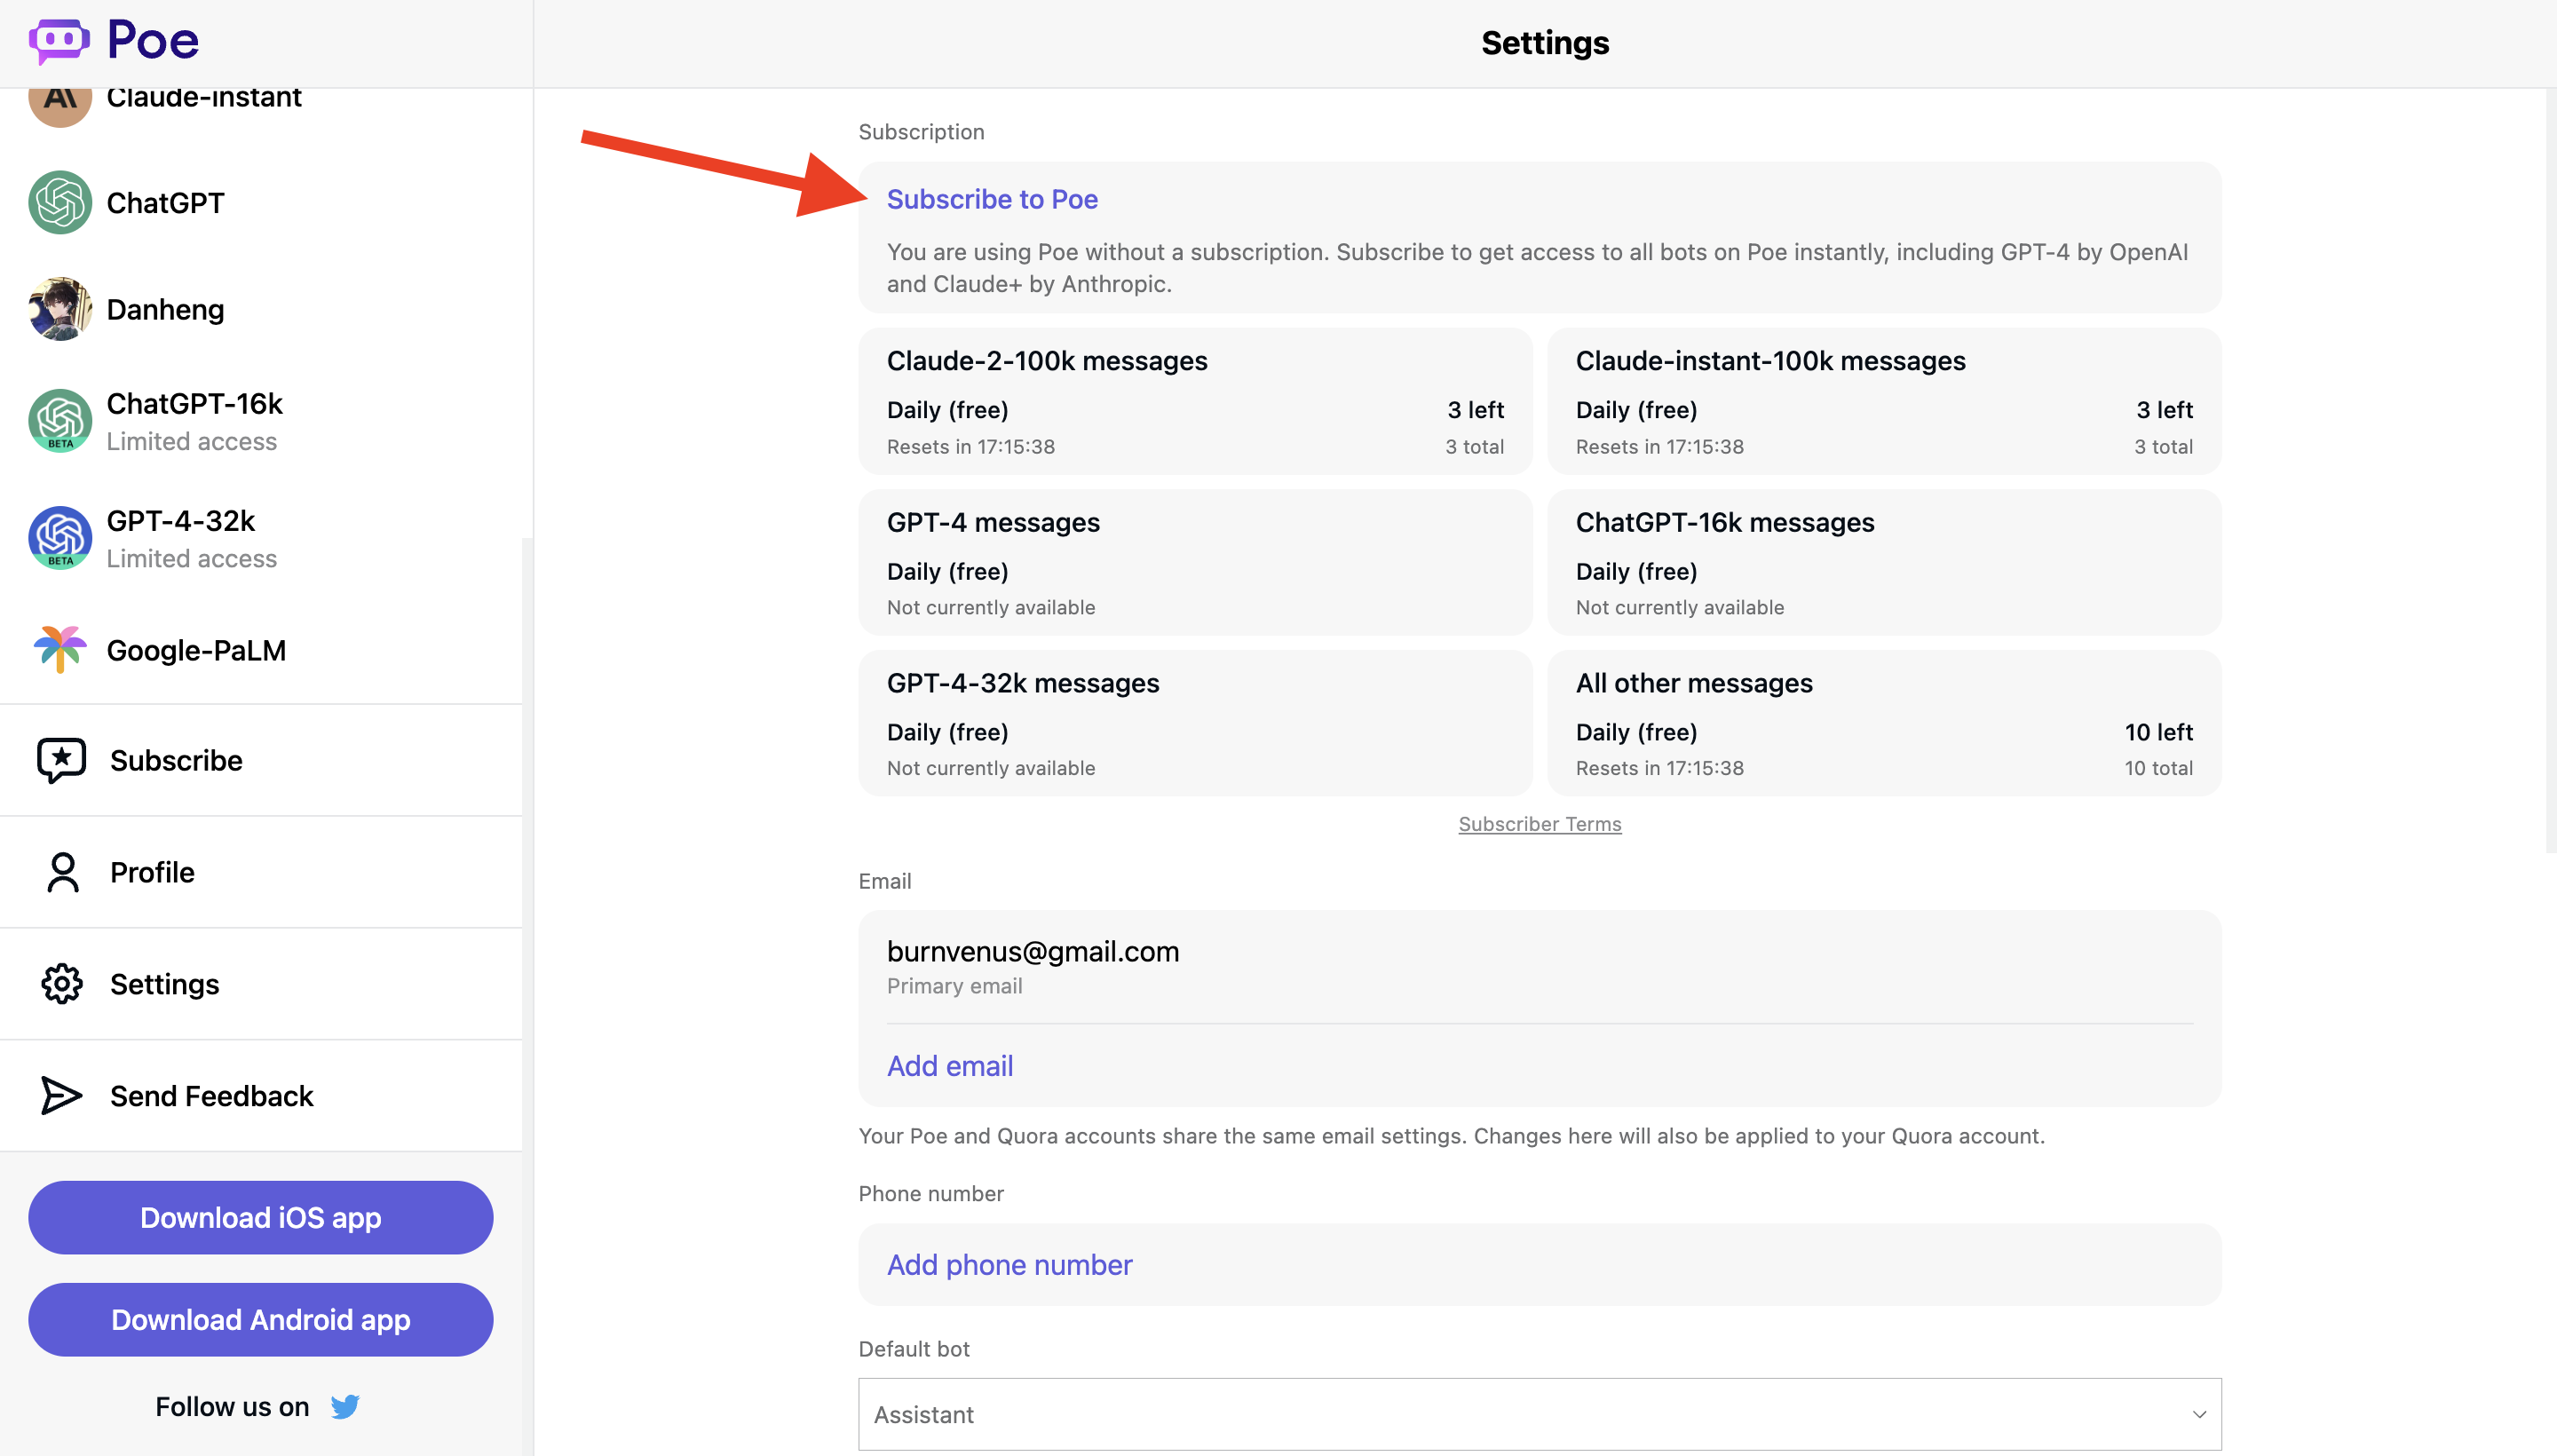
Task: Select Claude-instant in the sidebar
Action: (204, 98)
